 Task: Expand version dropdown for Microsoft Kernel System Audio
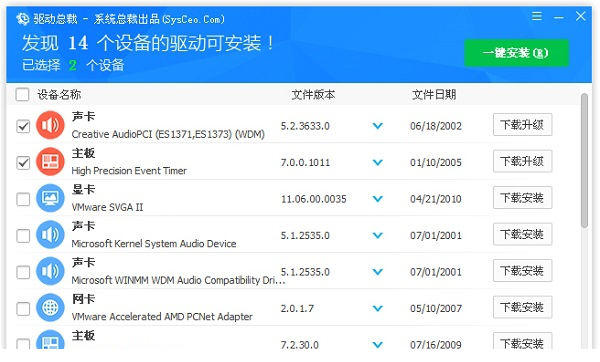pos(378,235)
